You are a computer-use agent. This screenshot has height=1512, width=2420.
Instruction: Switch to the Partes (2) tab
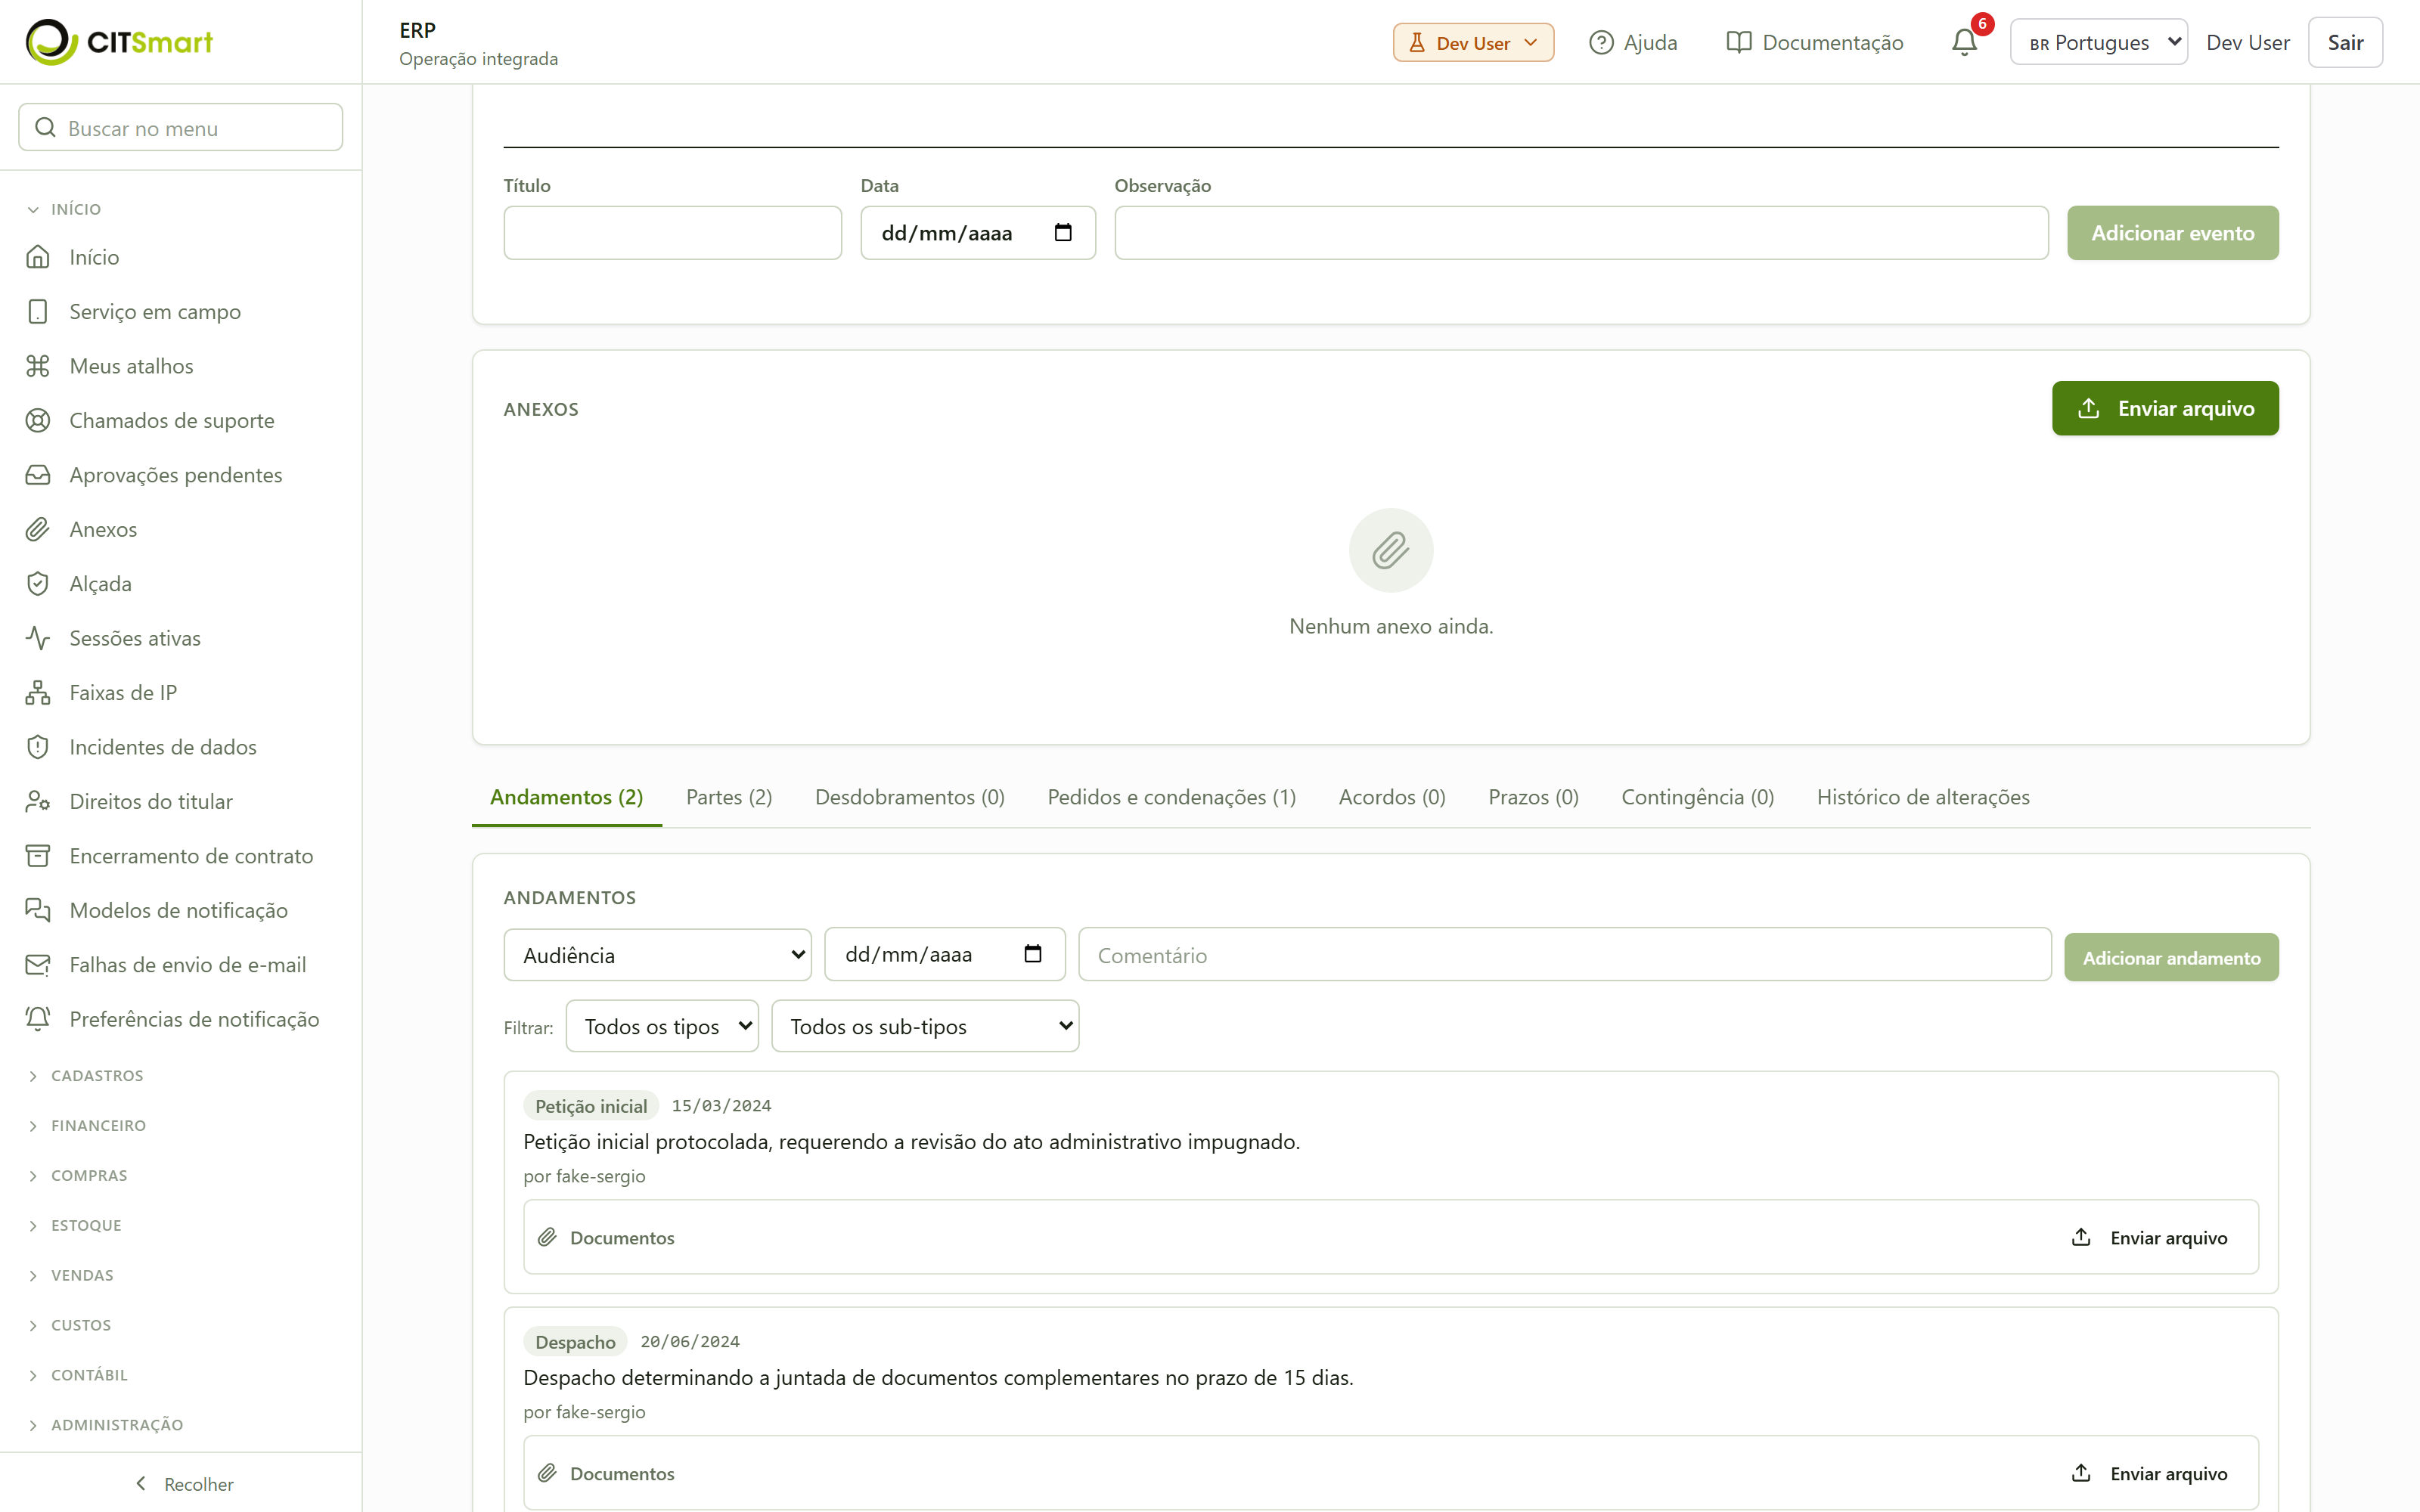(x=729, y=797)
